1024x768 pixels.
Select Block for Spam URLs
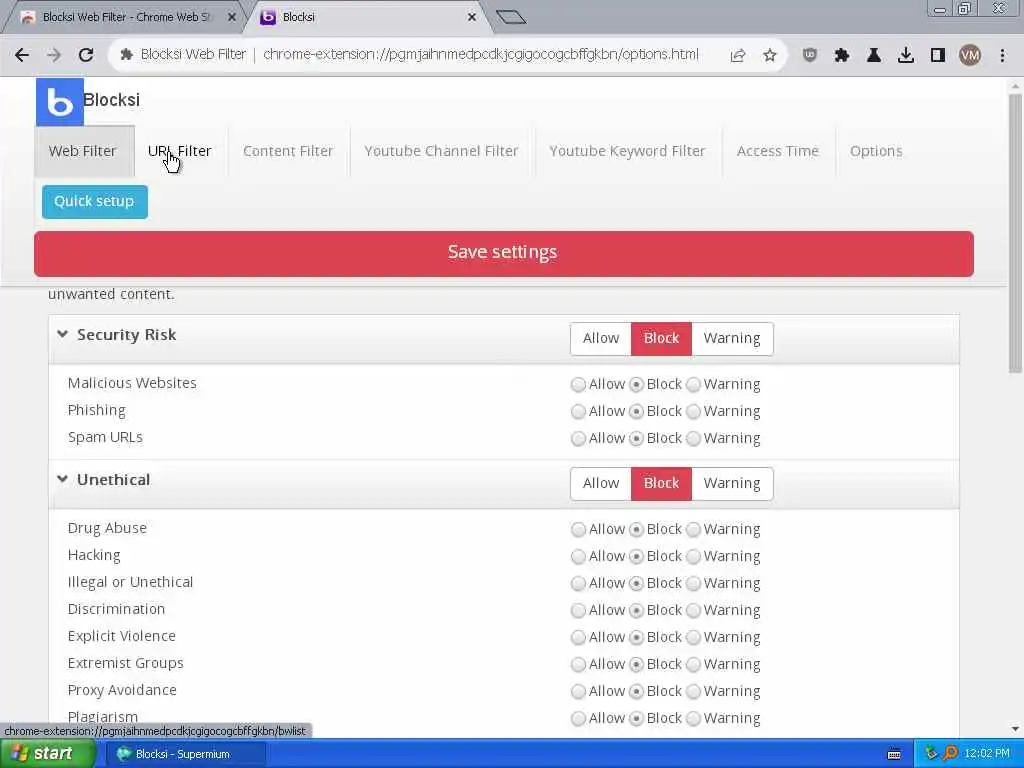tap(636, 438)
